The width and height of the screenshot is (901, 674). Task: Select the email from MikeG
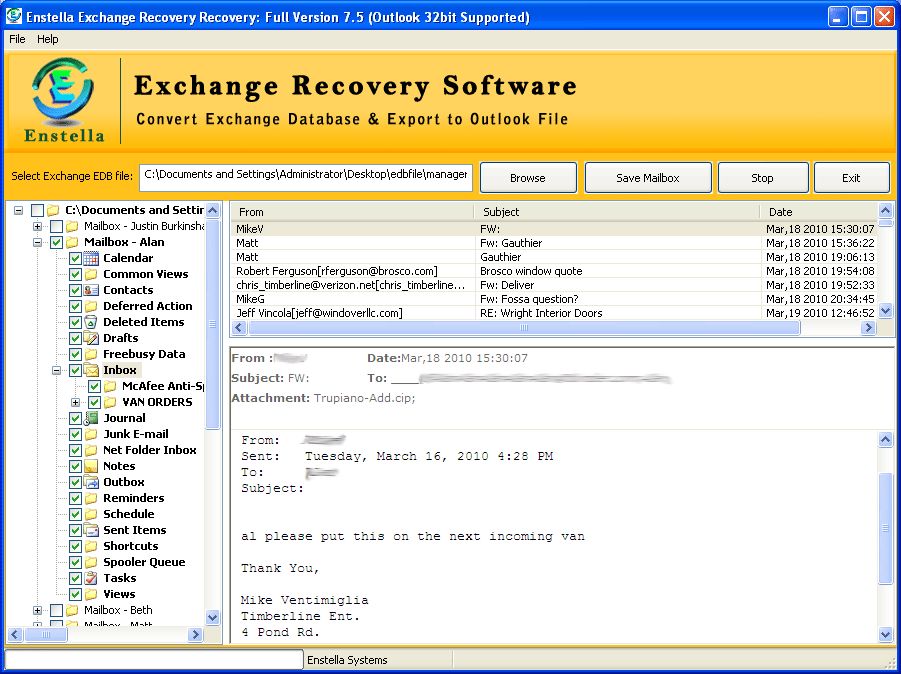pyautogui.click(x=554, y=299)
